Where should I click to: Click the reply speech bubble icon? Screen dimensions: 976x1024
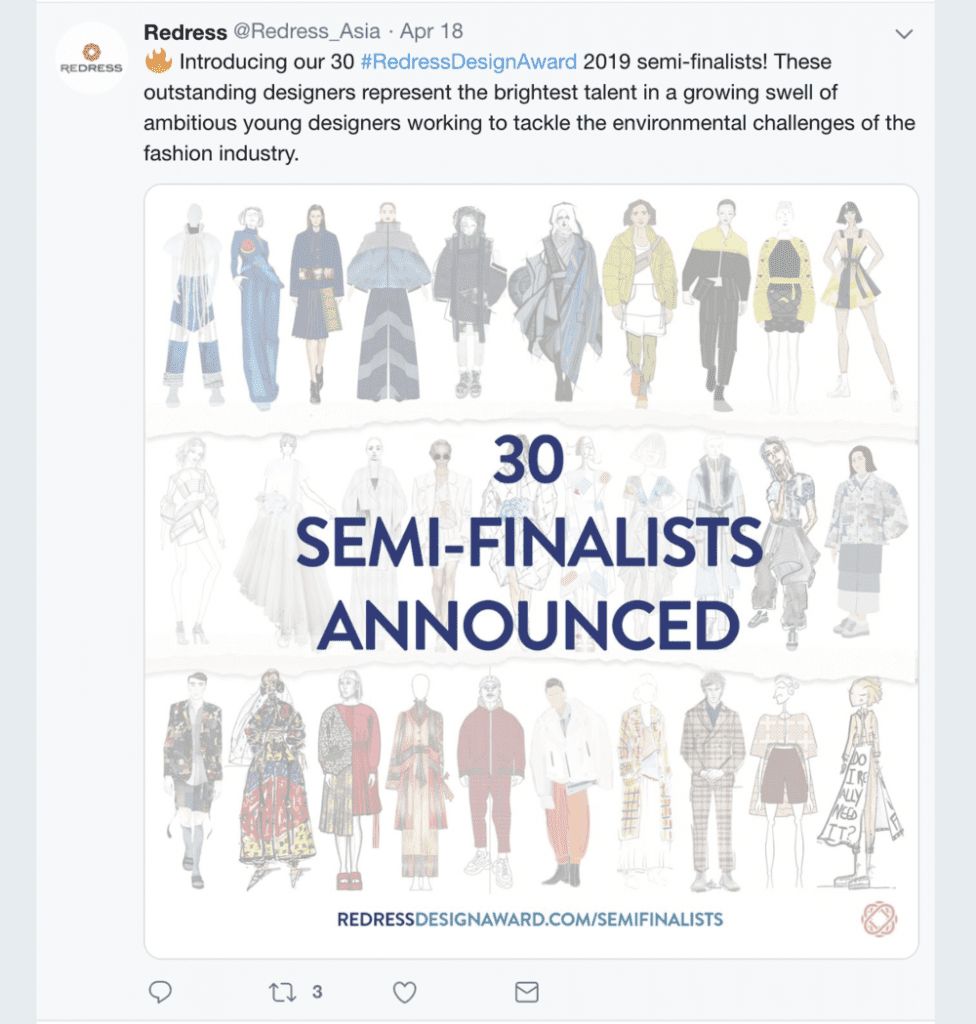coord(158,991)
